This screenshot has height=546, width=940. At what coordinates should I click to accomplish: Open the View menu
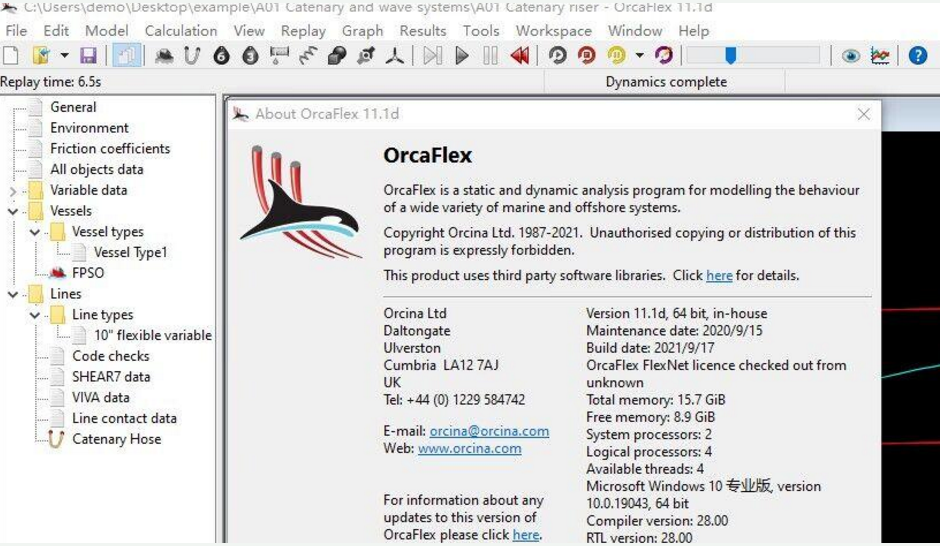pyautogui.click(x=249, y=31)
